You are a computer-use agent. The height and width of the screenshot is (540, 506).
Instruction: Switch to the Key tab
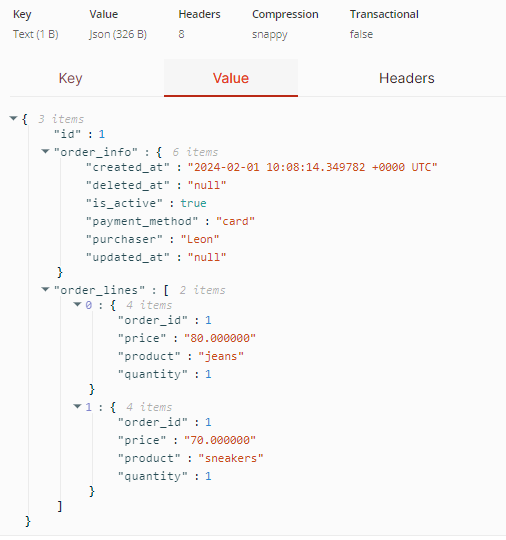[x=71, y=78]
